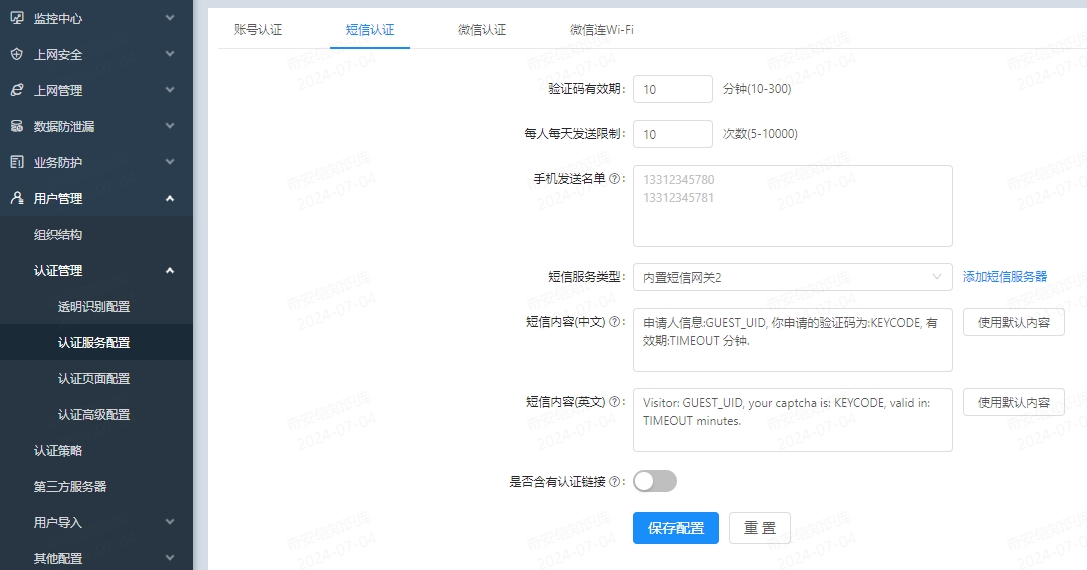Image resolution: width=1087 pixels, height=570 pixels.
Task: Click the 业务防护 sidebar icon
Action: [16, 162]
